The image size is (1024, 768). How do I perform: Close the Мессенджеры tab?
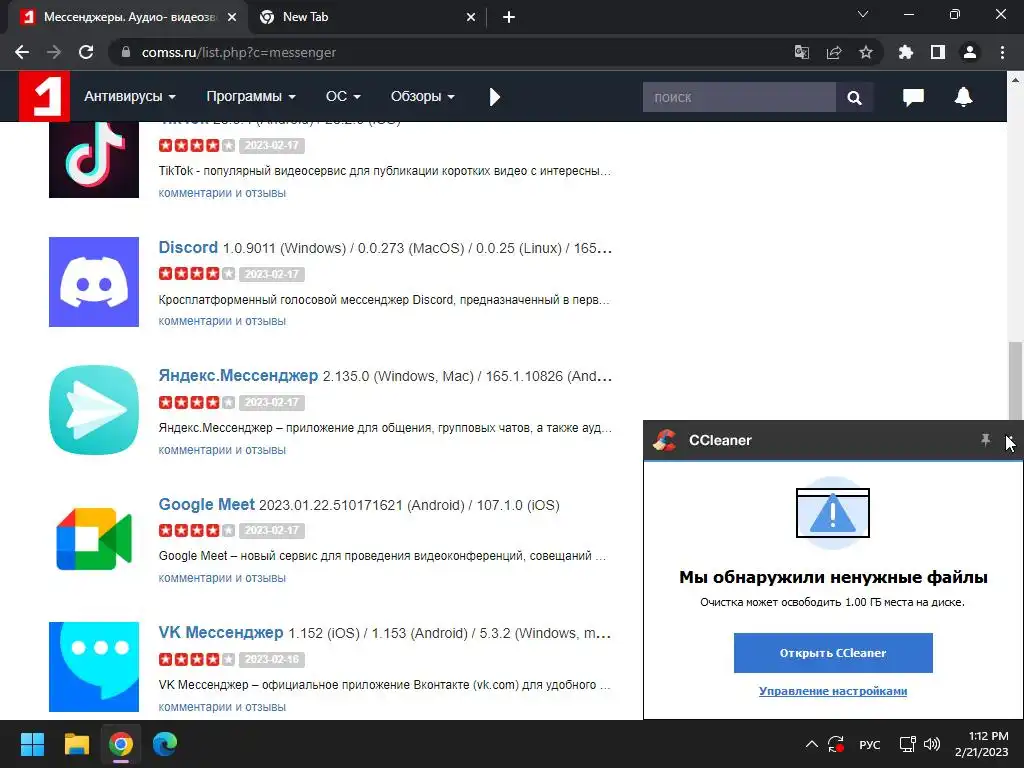pyautogui.click(x=232, y=17)
